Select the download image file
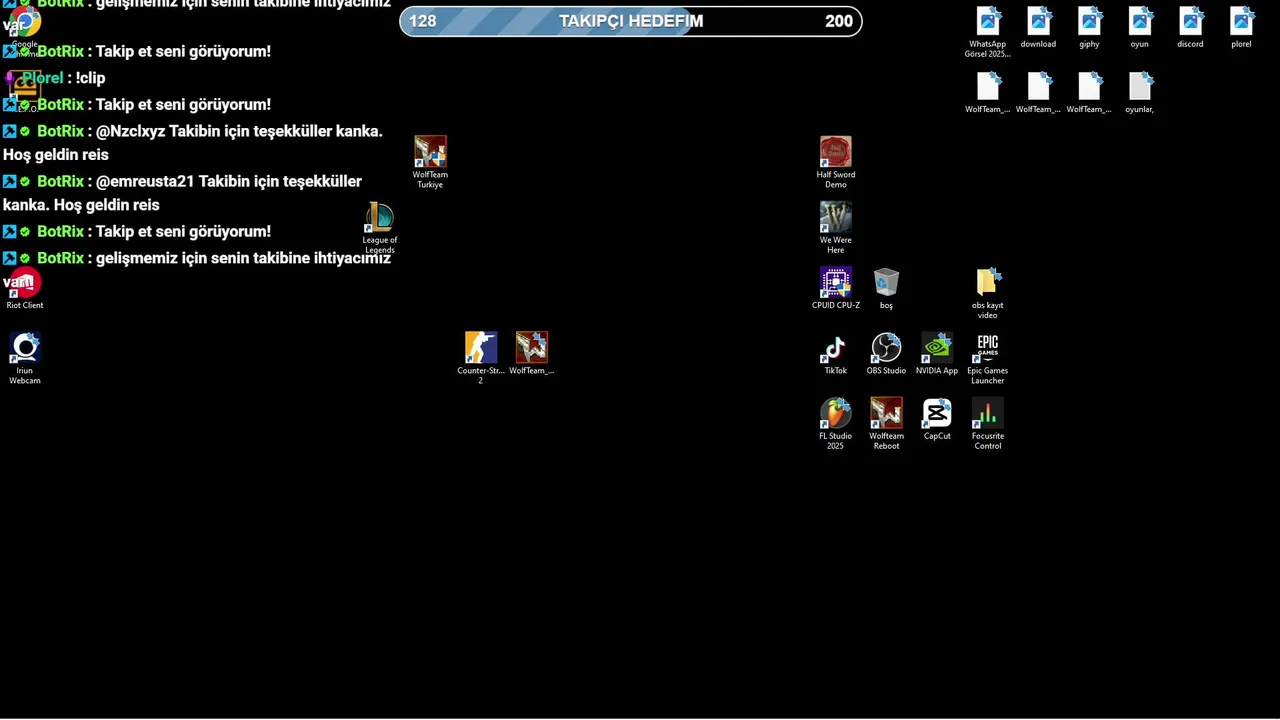 [x=1039, y=27]
